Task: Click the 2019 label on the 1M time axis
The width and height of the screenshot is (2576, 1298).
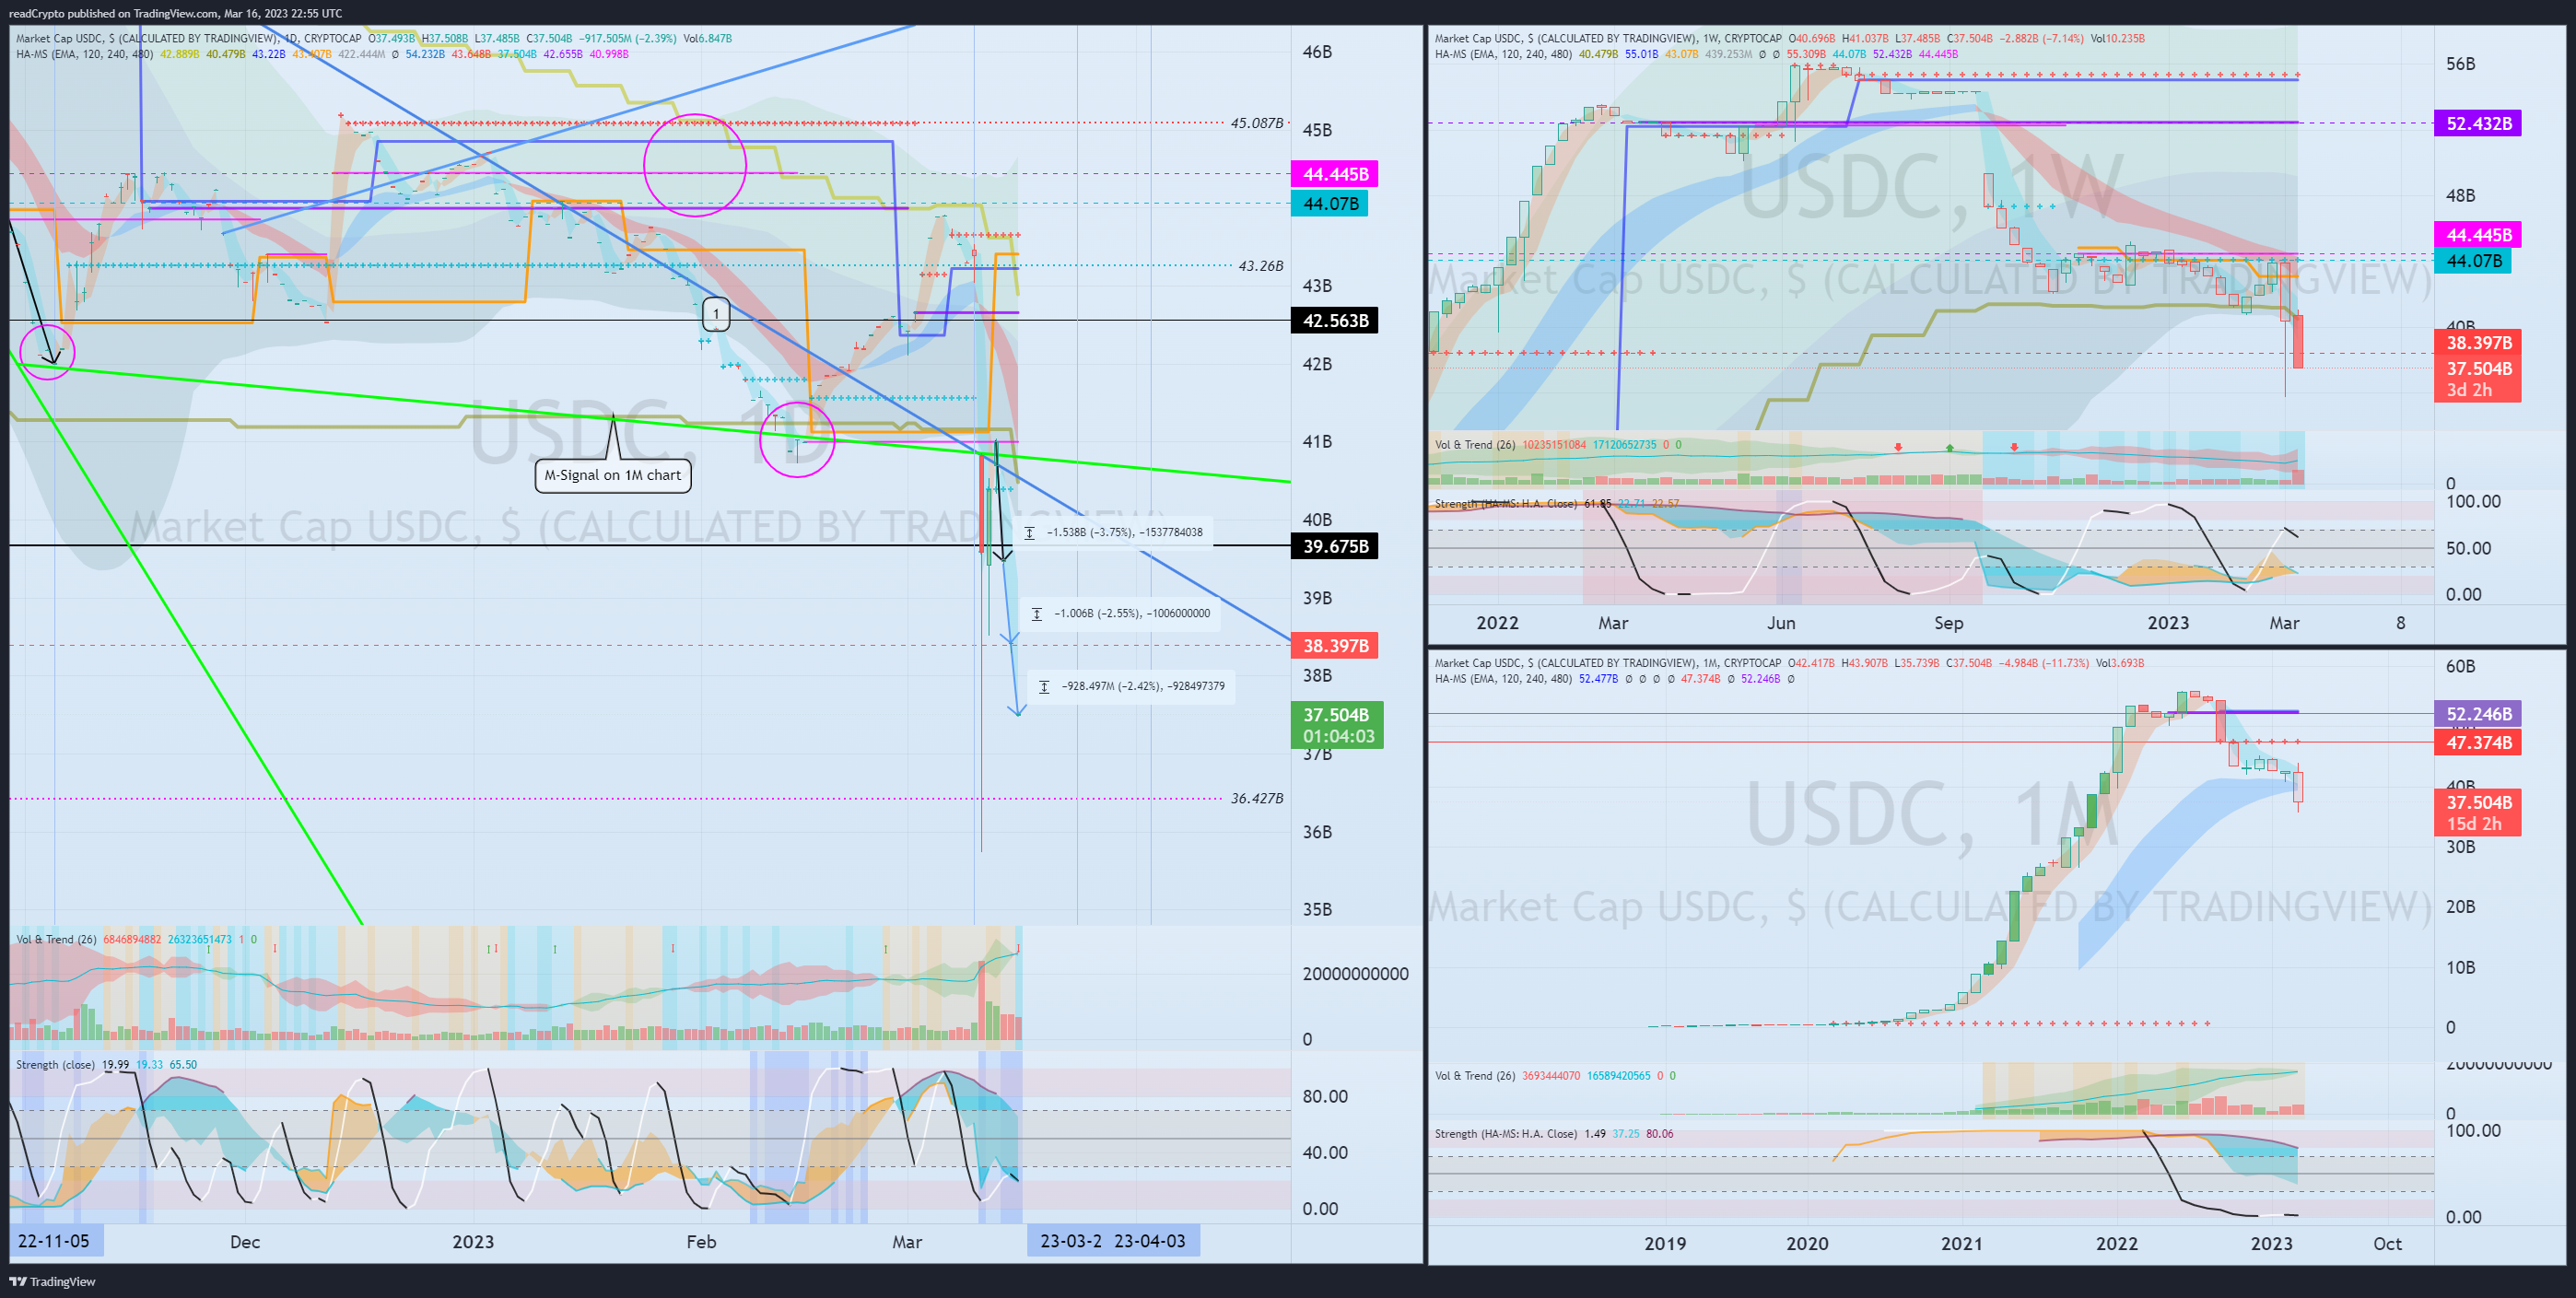Action: click(x=1664, y=1244)
